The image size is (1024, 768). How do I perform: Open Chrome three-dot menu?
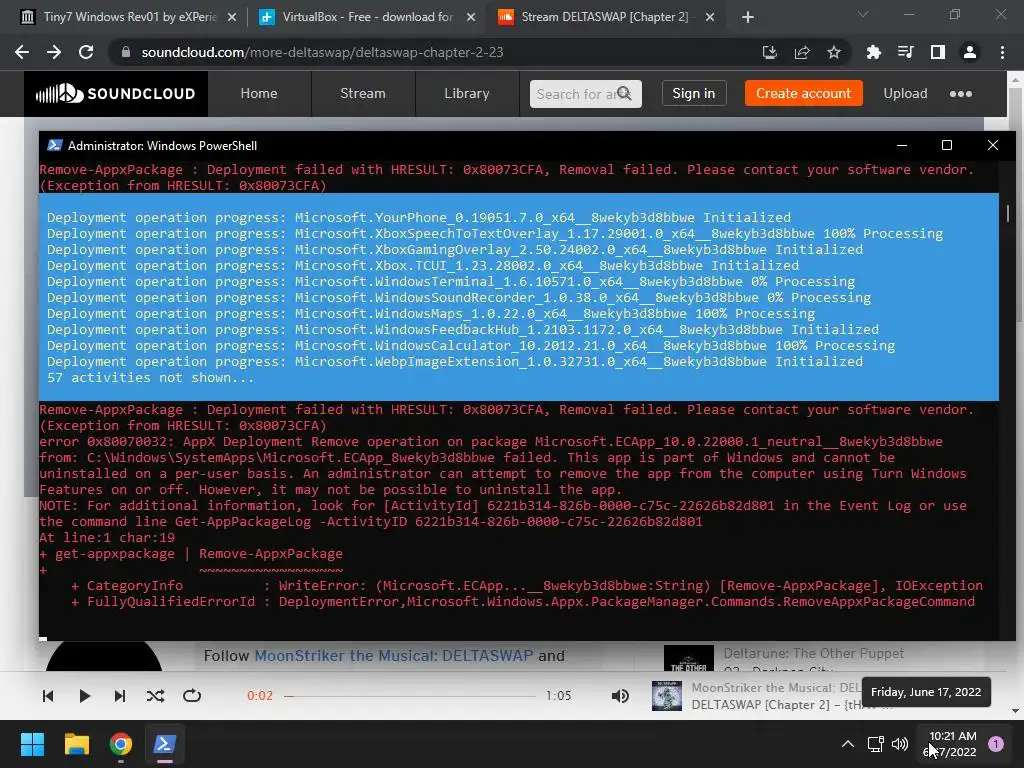pos(1002,52)
